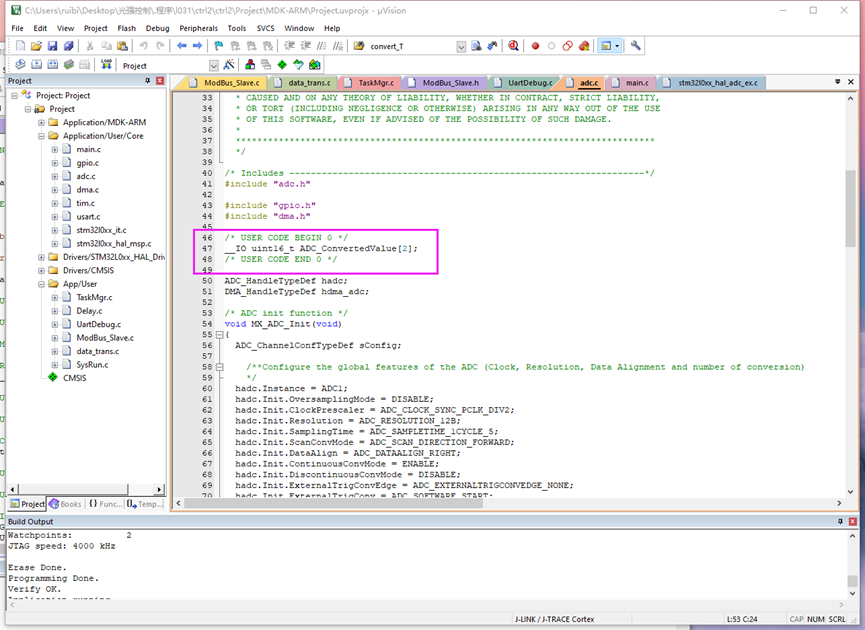This screenshot has width=865, height=630.
Task: Collapse the App/User folder
Action: [x=41, y=284]
